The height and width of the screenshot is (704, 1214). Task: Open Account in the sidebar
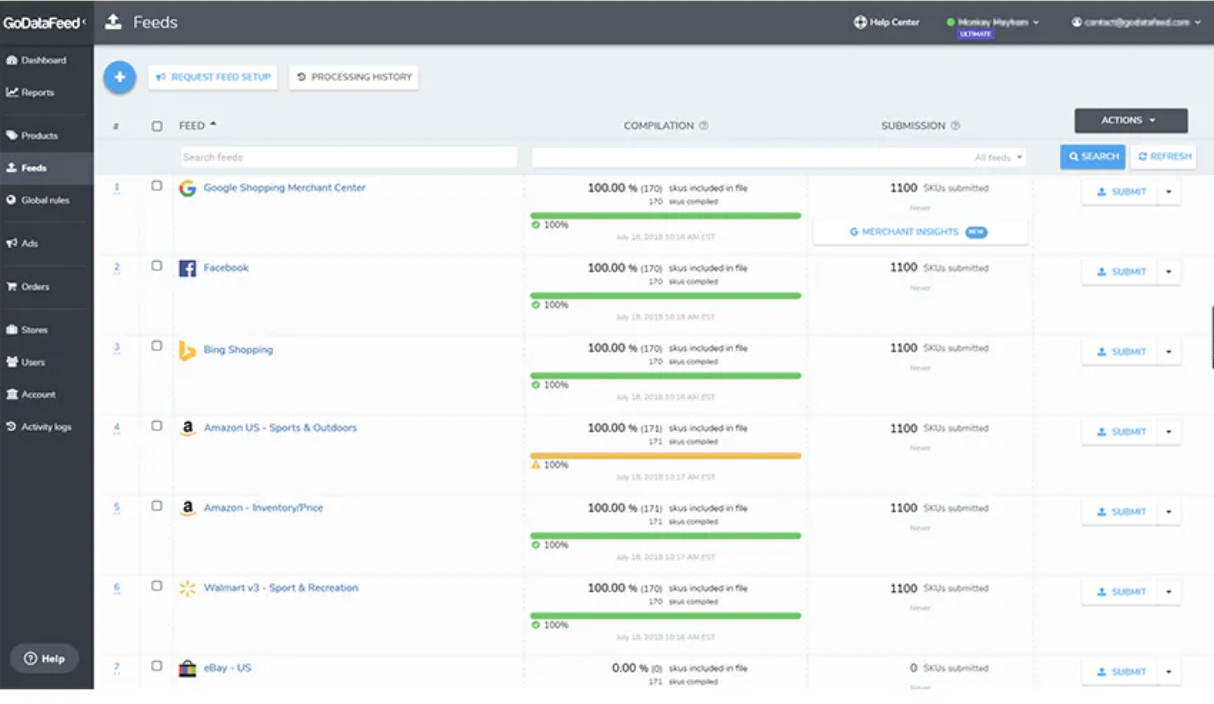31,394
